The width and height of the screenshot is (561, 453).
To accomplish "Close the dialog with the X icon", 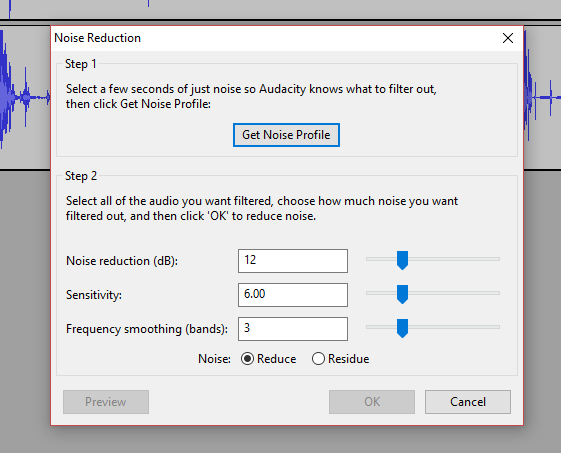I will tap(508, 38).
